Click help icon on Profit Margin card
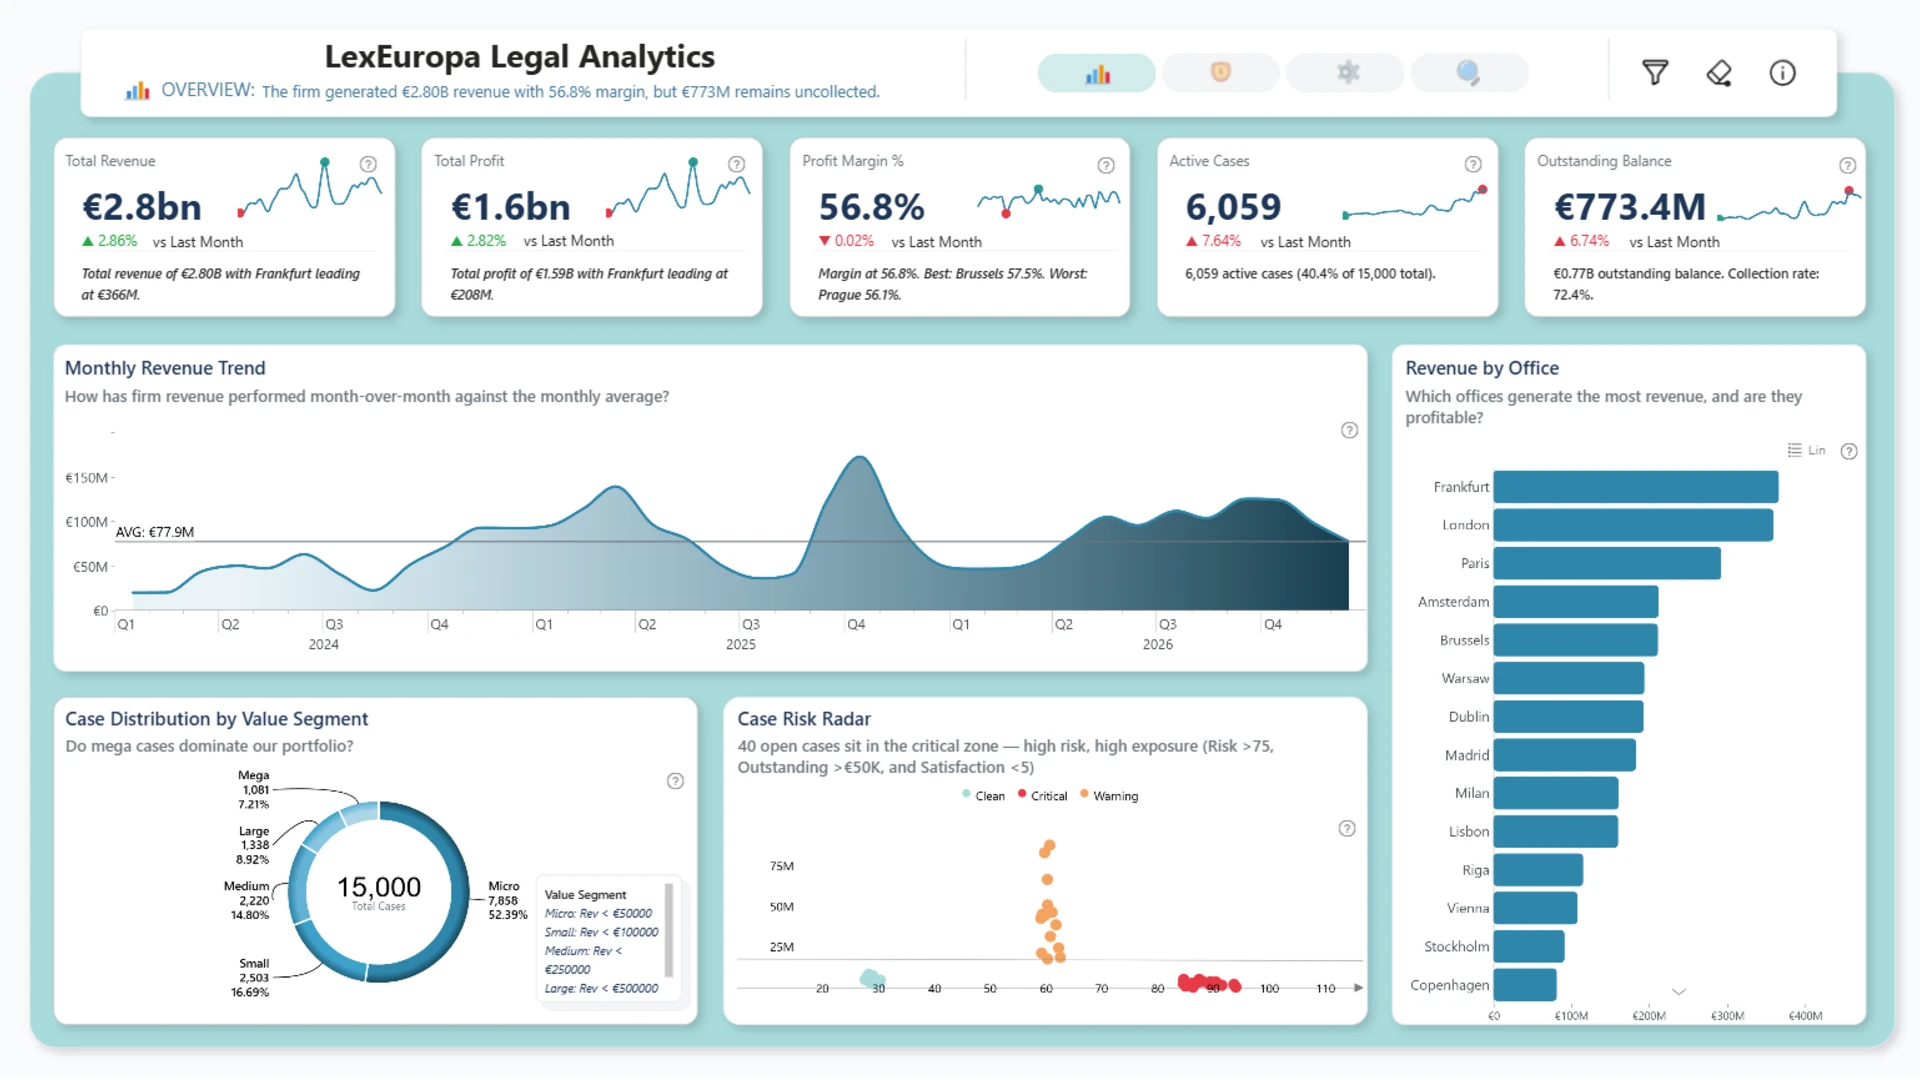This screenshot has height=1080, width=1920. click(x=1106, y=165)
